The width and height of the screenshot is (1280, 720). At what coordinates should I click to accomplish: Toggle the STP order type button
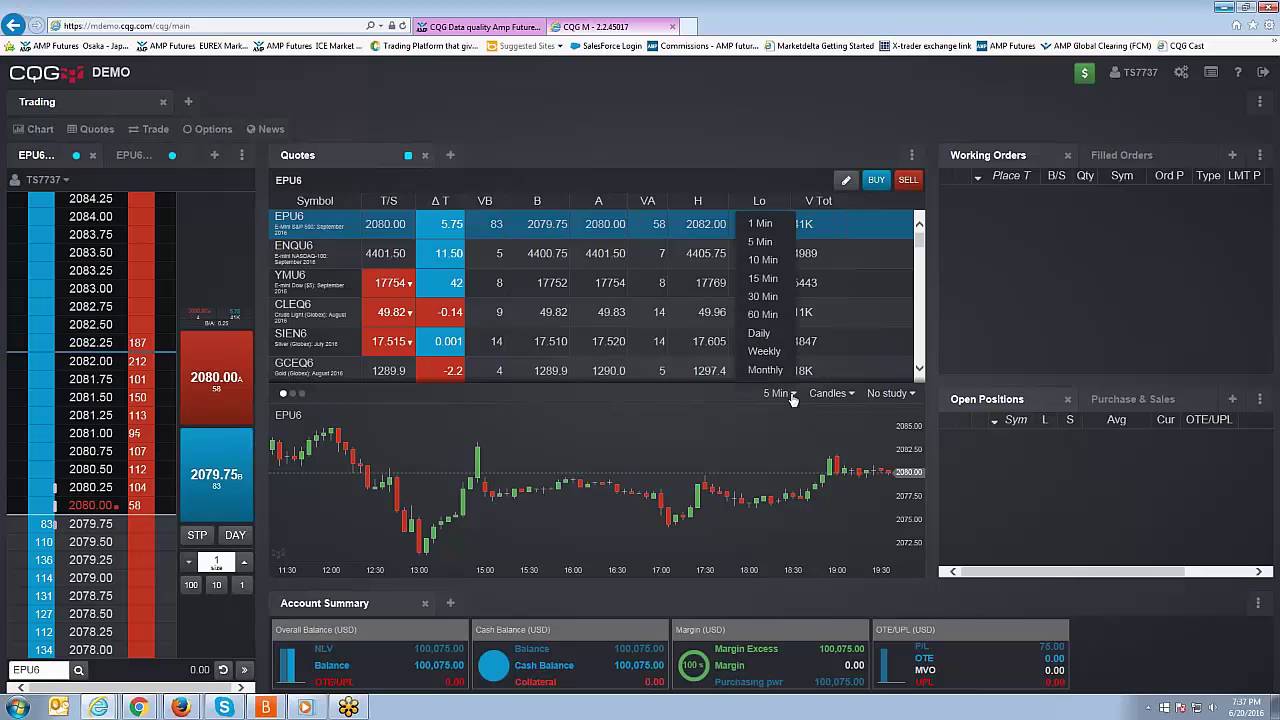pos(197,535)
